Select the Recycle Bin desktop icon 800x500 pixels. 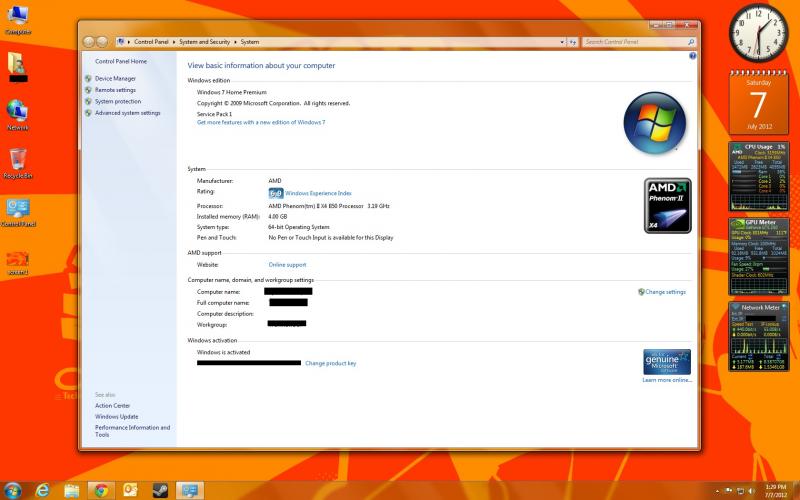tap(18, 163)
